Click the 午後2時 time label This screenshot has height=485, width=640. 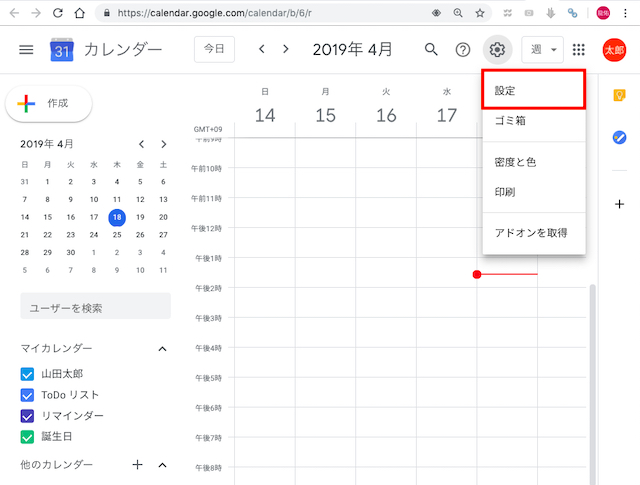click(208, 288)
